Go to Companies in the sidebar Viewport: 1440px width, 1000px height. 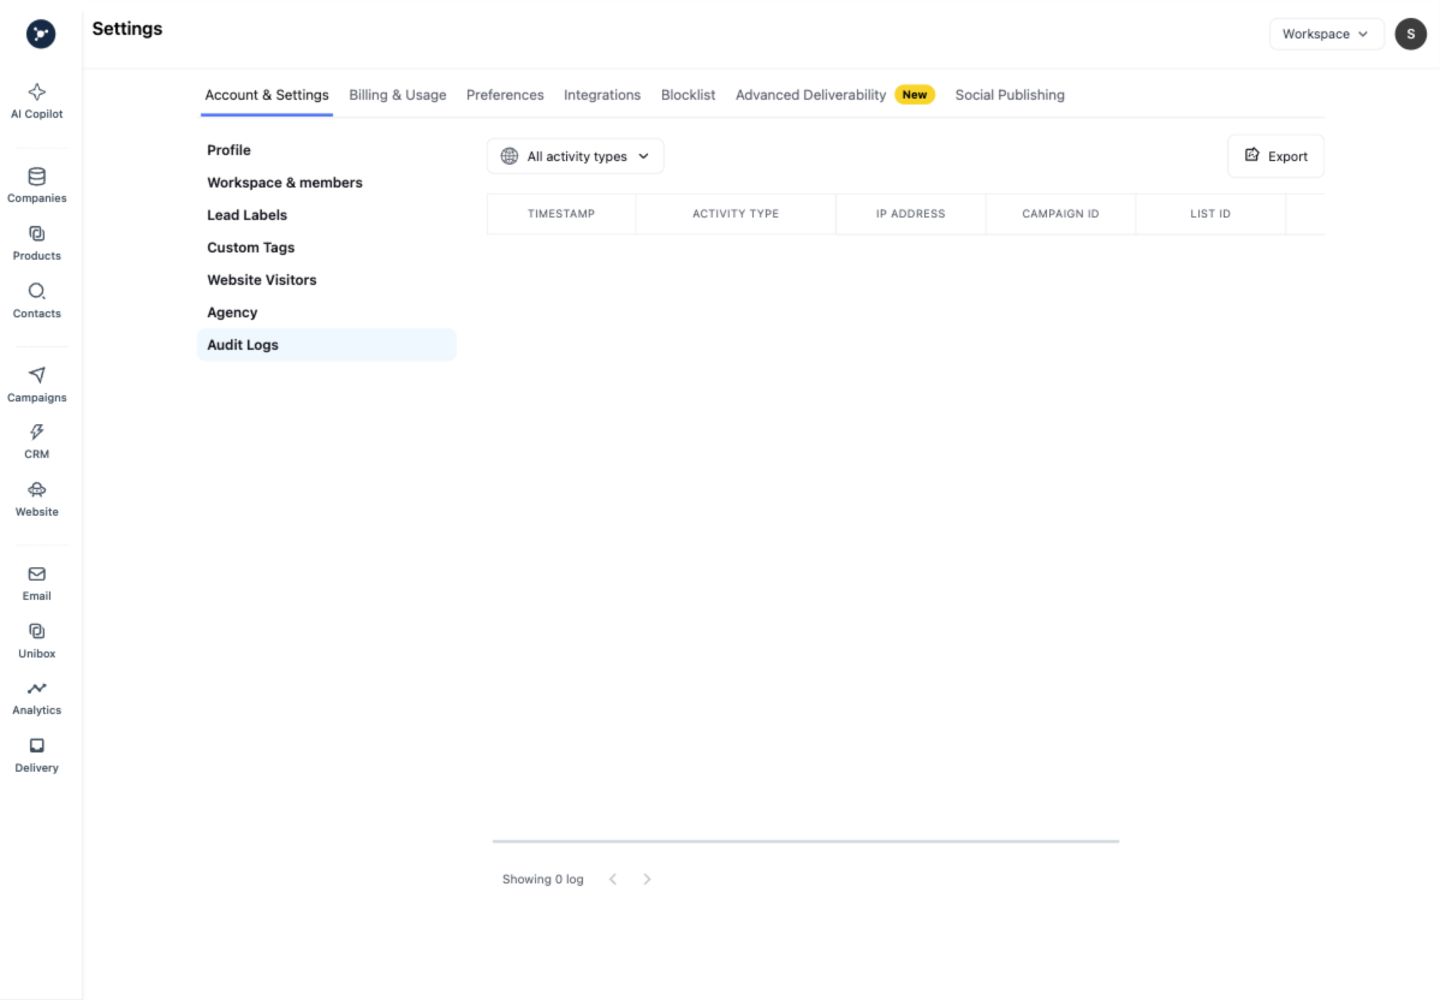(37, 185)
